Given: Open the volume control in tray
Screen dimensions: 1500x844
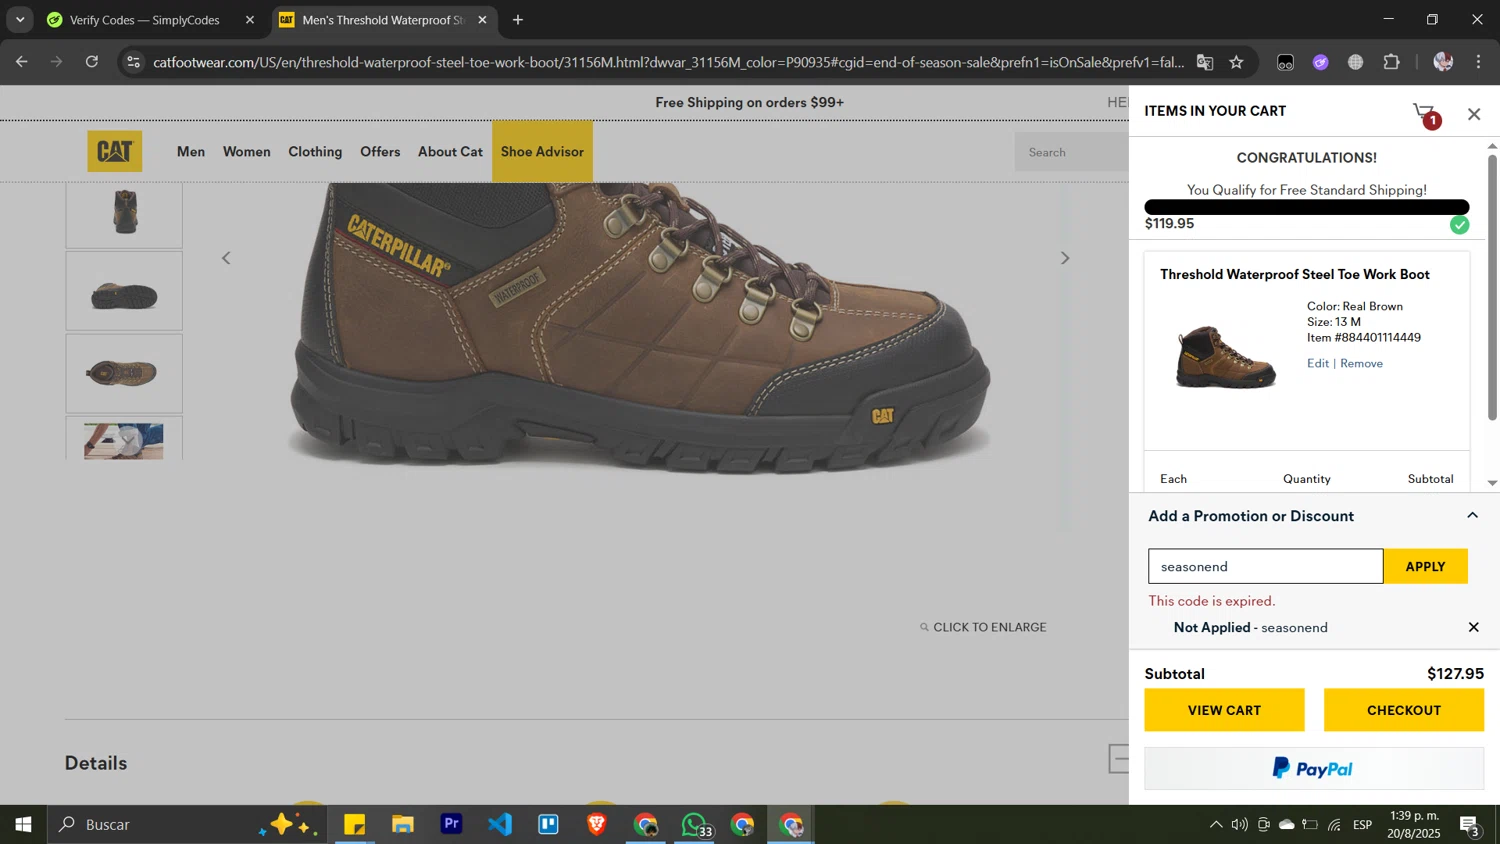Looking at the screenshot, I should tap(1239, 825).
